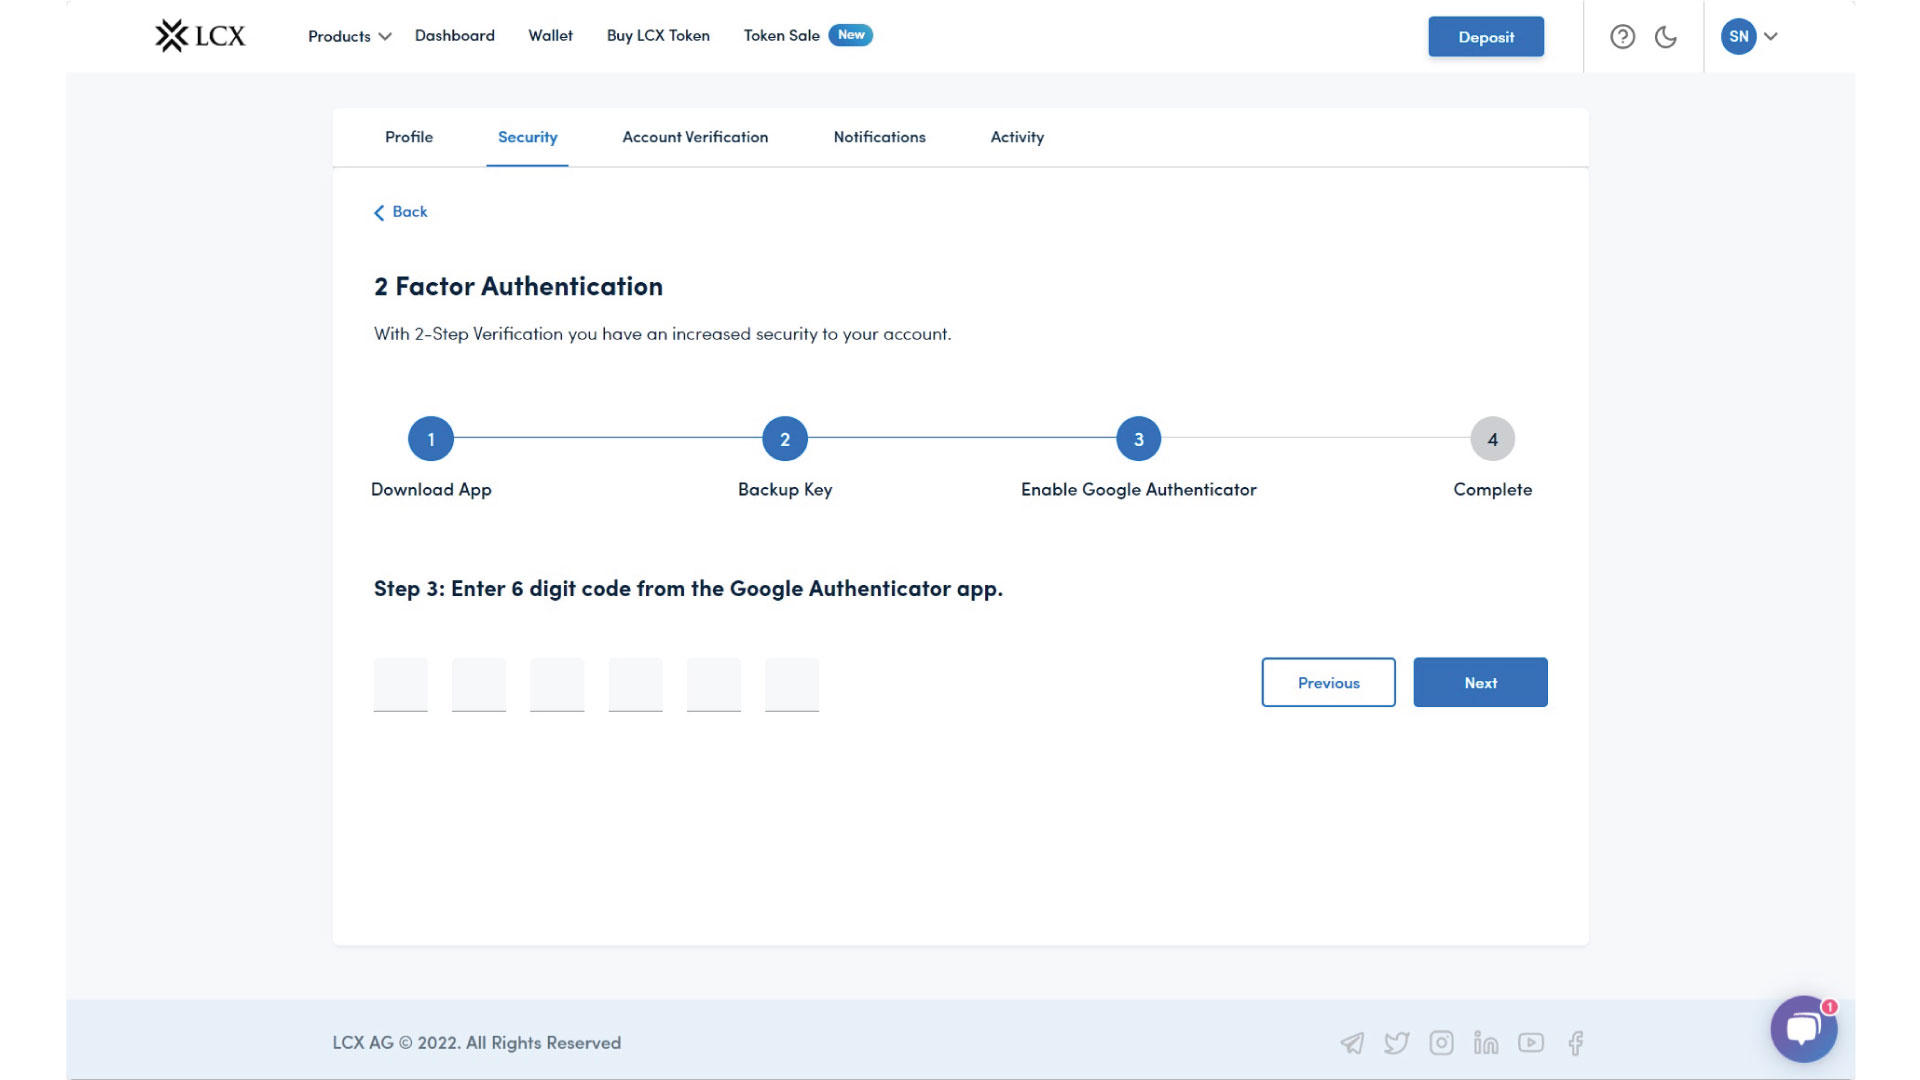The image size is (1920, 1080).
Task: Expand the SN account dropdown chevron
Action: click(1771, 37)
